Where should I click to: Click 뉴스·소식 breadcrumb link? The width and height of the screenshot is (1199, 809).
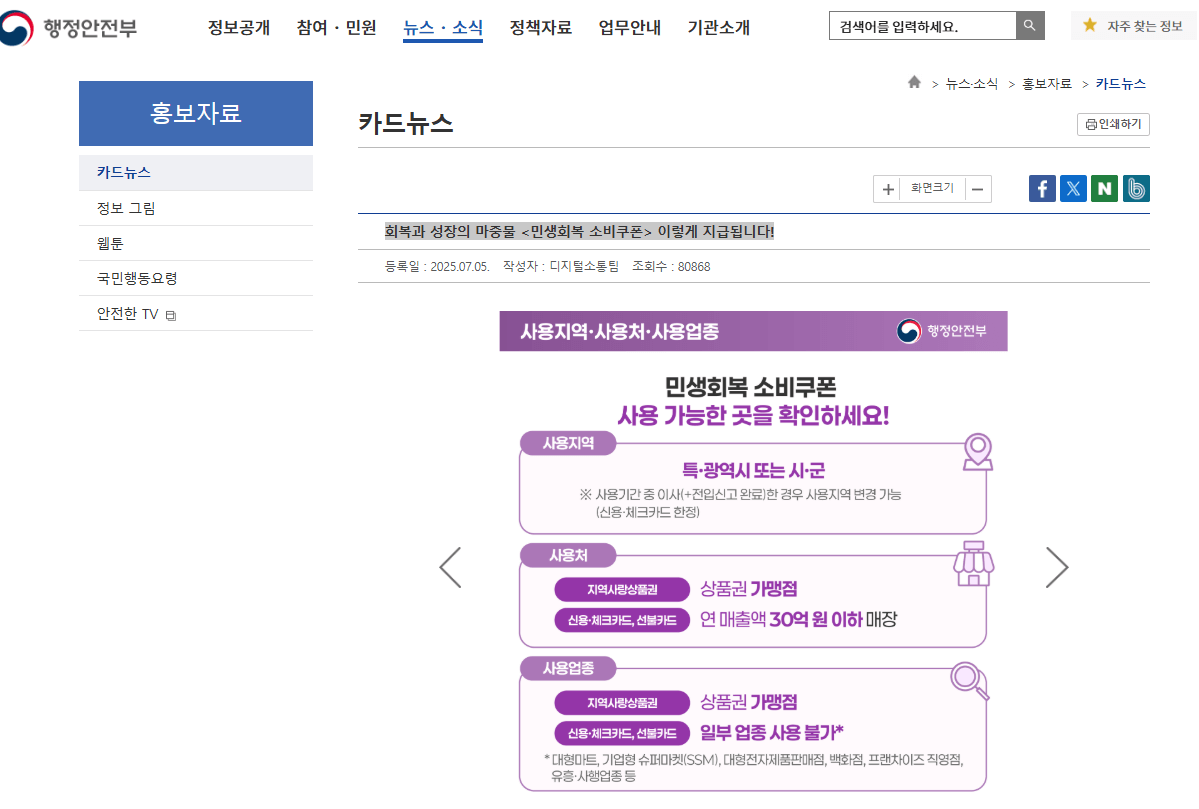[971, 83]
